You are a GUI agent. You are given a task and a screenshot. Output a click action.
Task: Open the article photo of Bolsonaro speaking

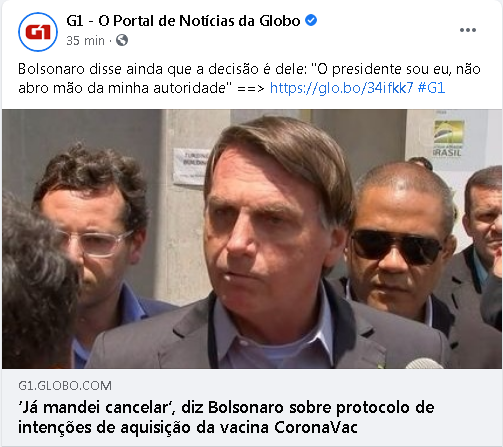point(252,239)
